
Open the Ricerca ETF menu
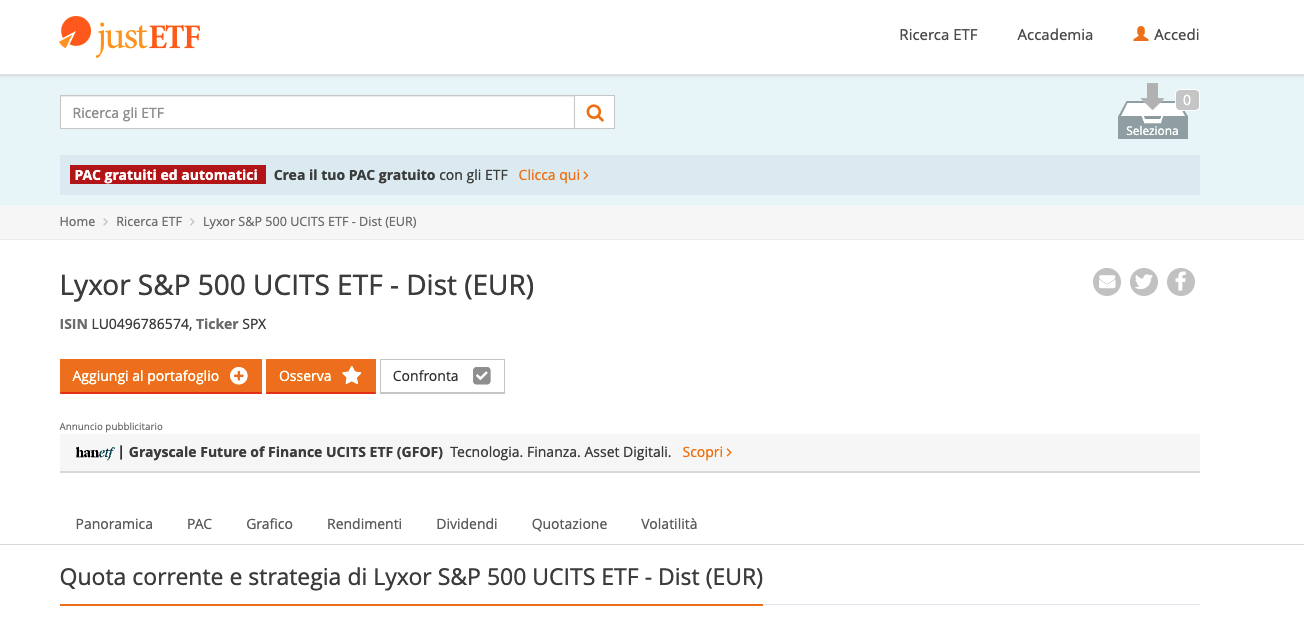tap(938, 35)
